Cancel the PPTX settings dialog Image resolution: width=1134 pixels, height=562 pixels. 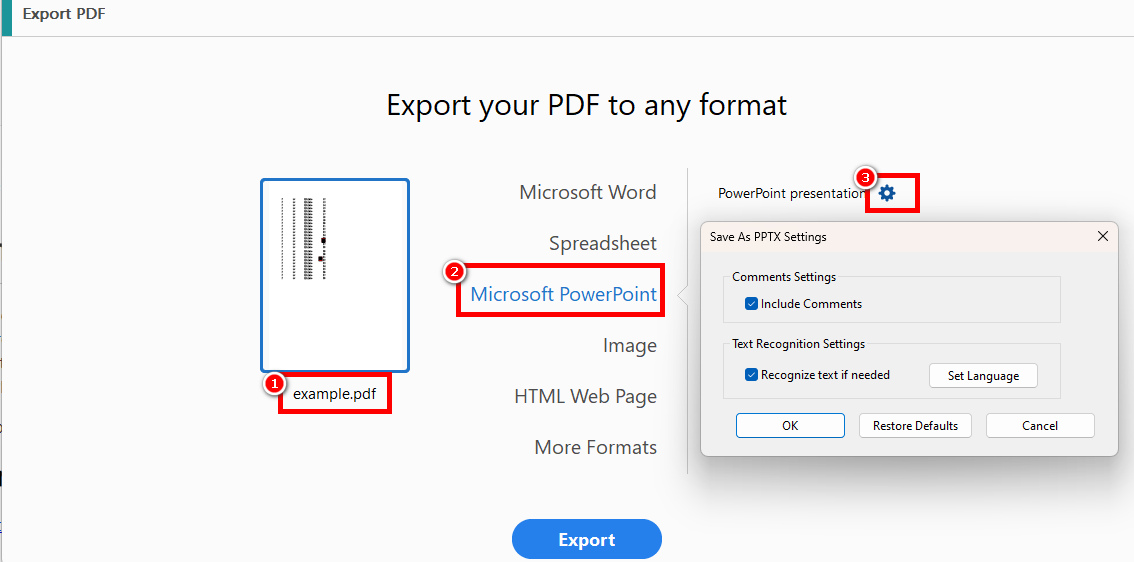pos(1039,426)
